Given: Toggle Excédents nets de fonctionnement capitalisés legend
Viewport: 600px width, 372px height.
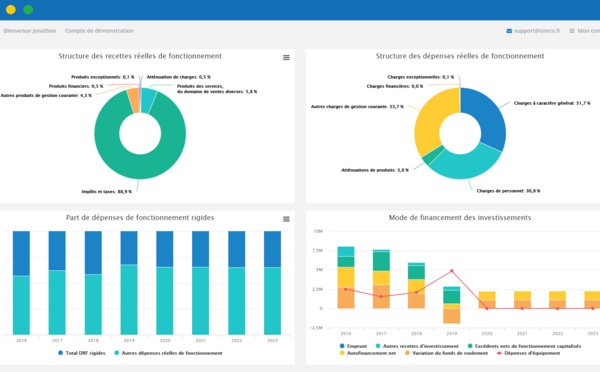Looking at the screenshot, I should pos(524,346).
